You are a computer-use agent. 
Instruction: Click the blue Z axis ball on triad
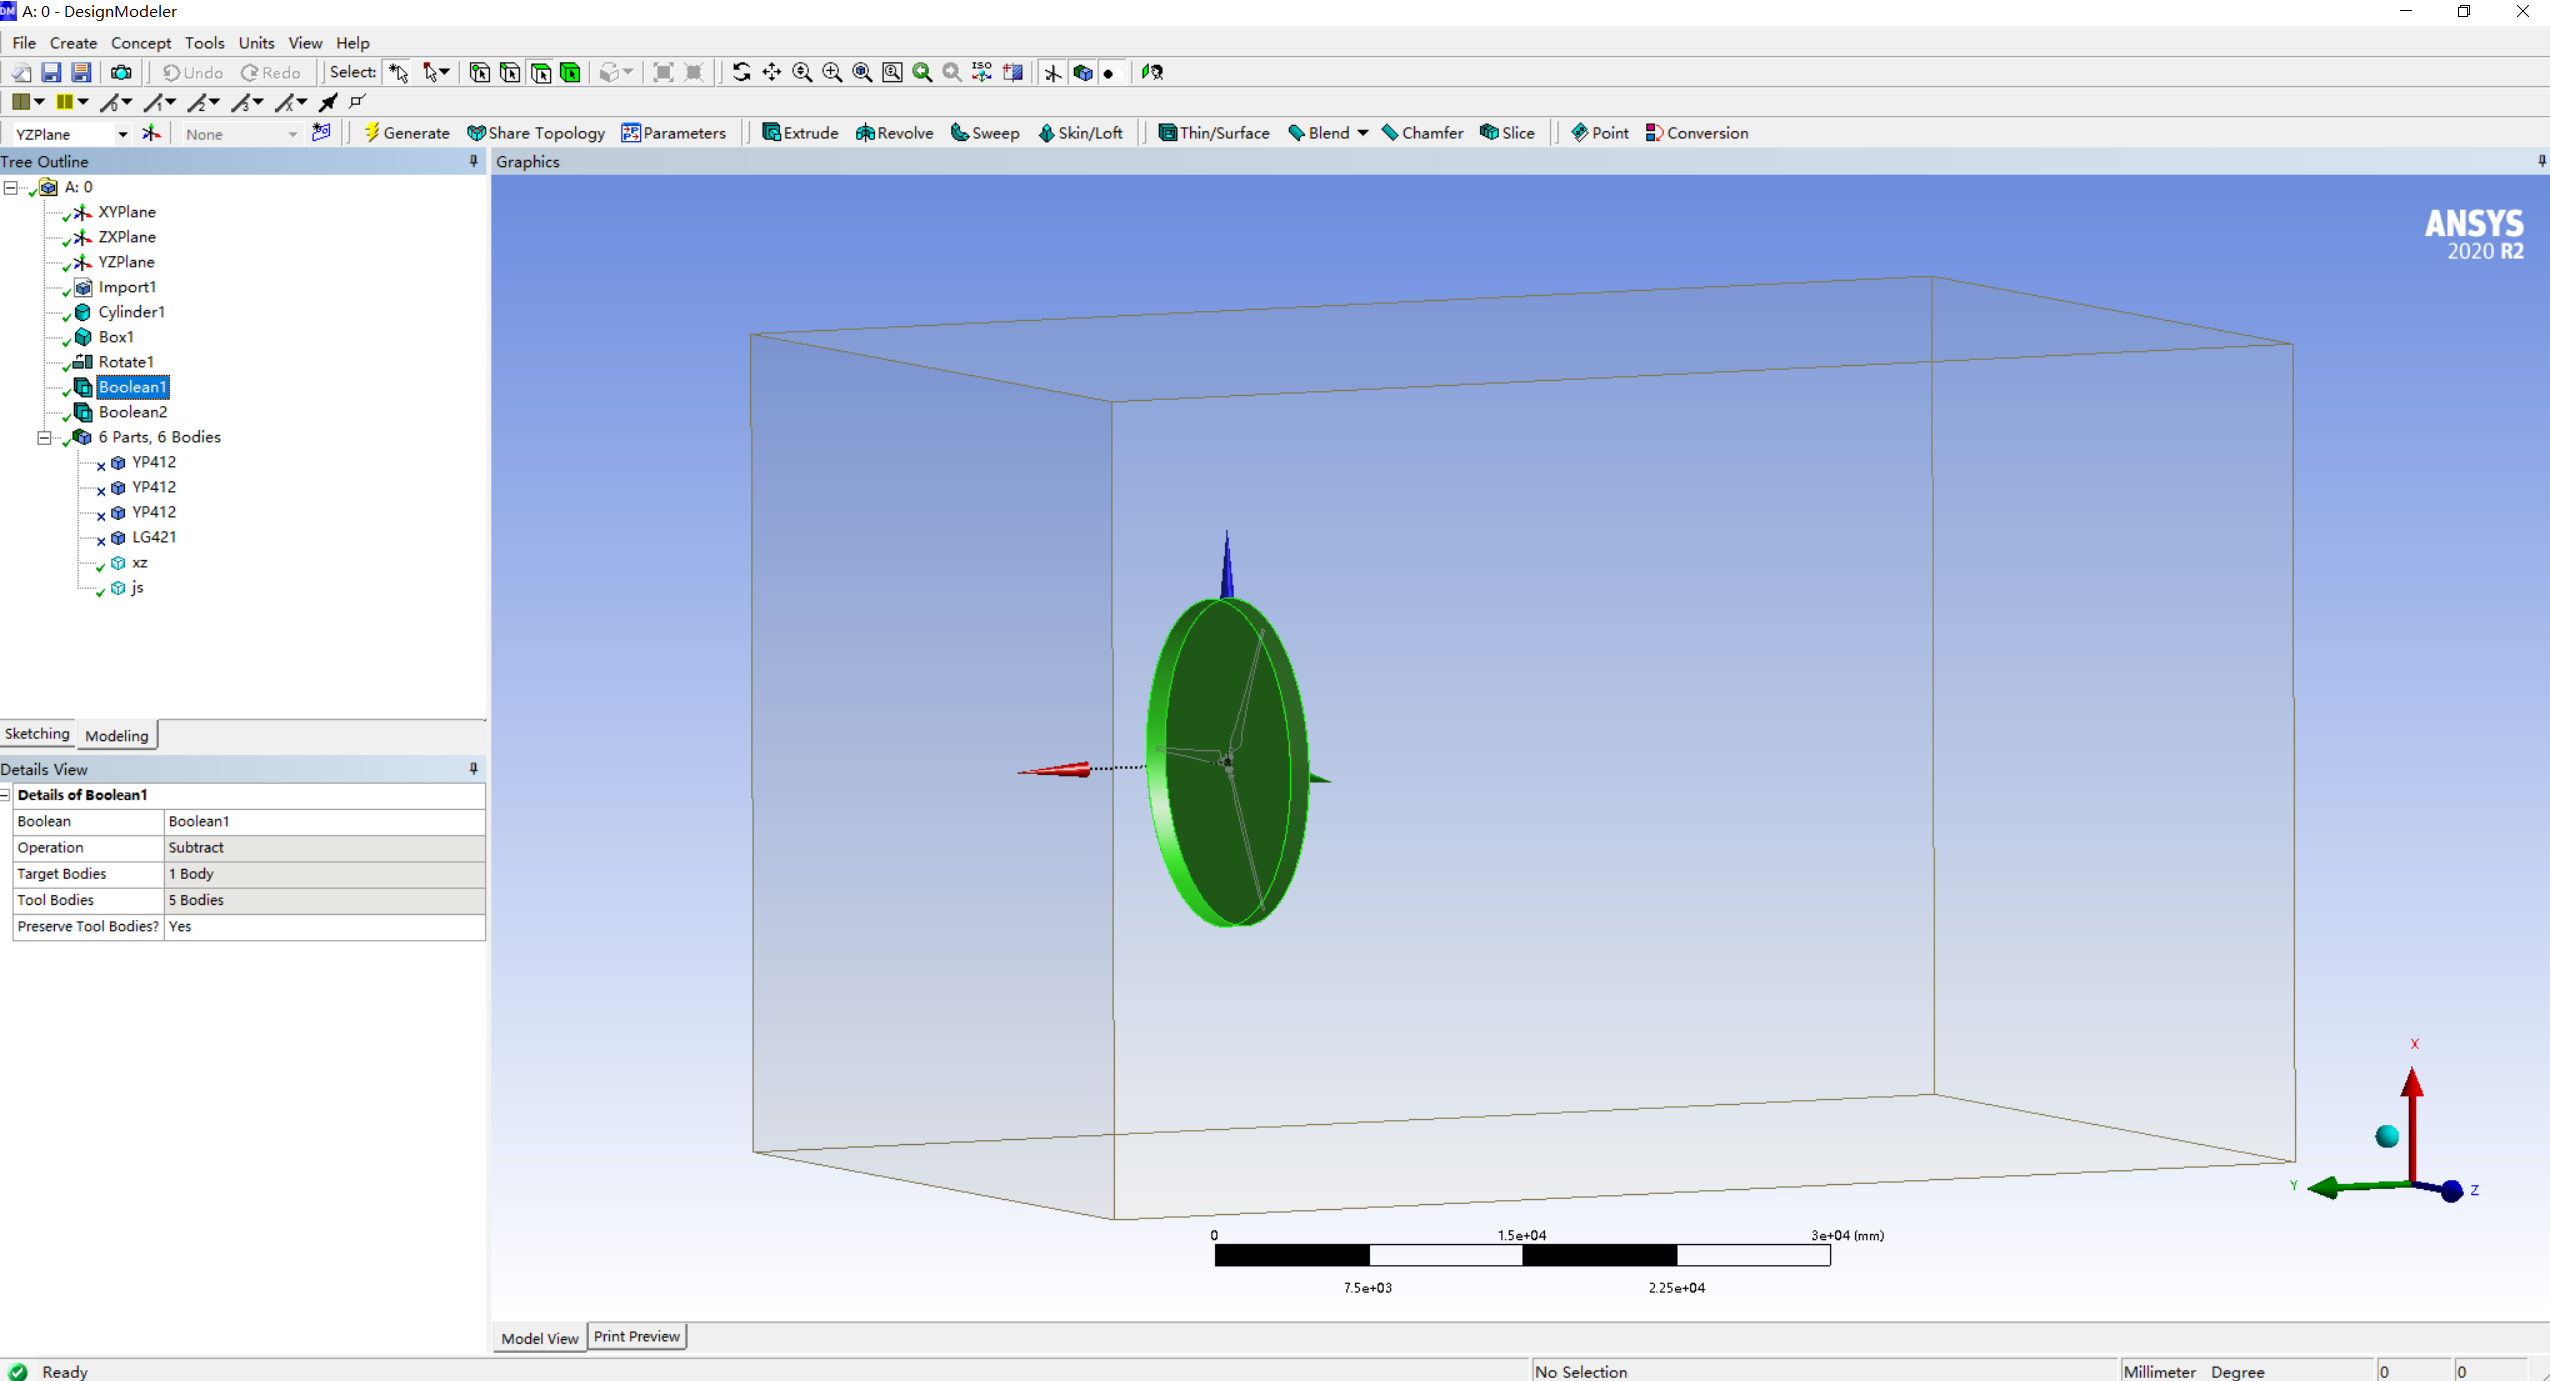2451,1191
